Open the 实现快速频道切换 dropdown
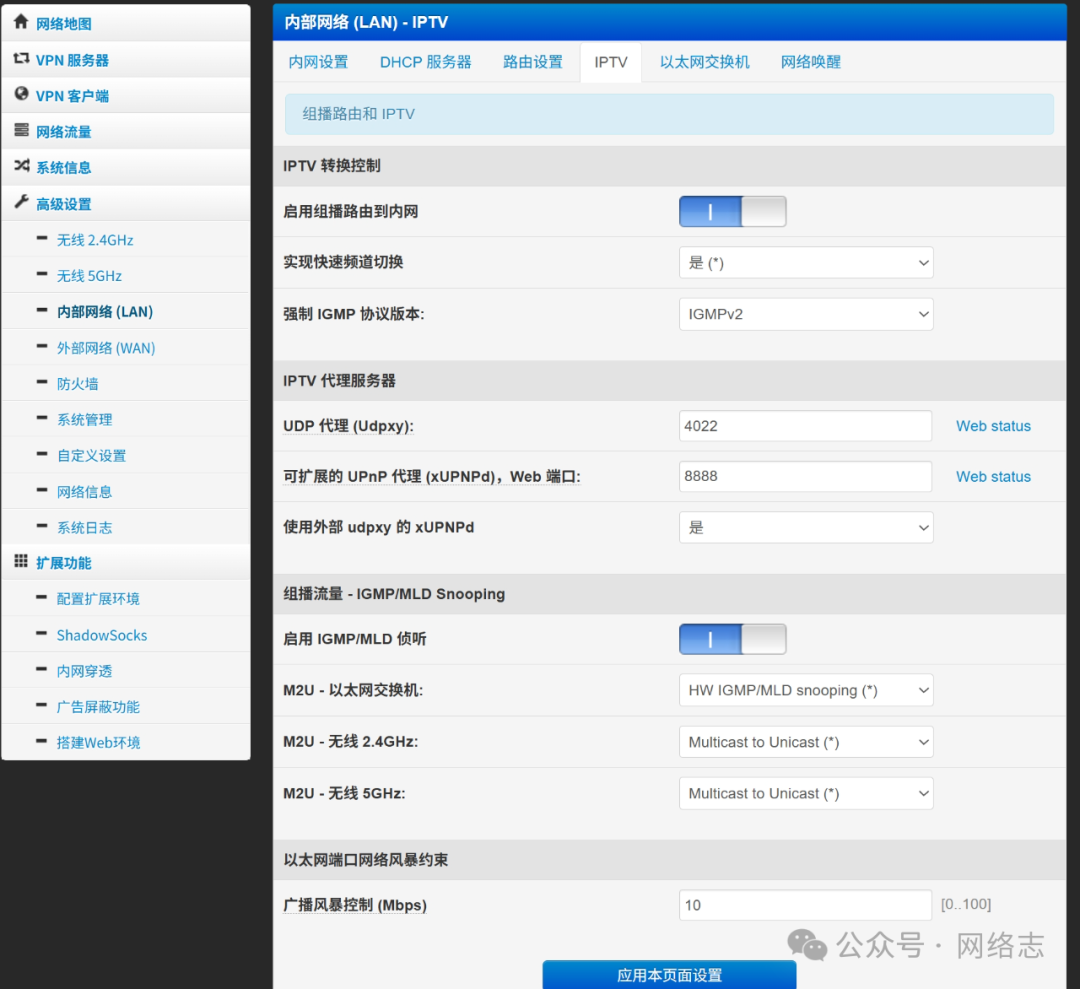Screen dimensions: 1080x989 (x=805, y=263)
